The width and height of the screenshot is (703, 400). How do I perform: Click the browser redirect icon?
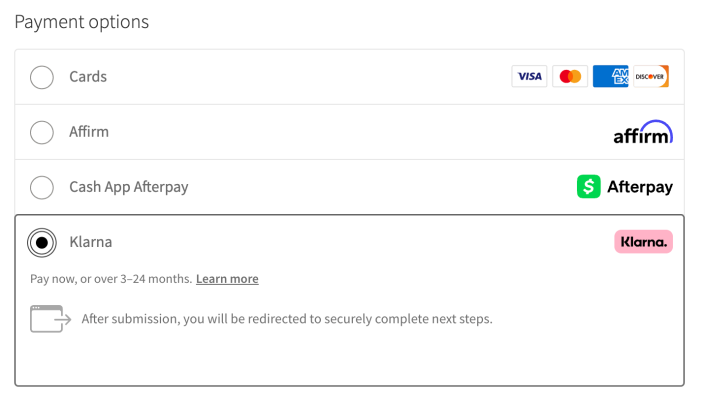point(50,319)
